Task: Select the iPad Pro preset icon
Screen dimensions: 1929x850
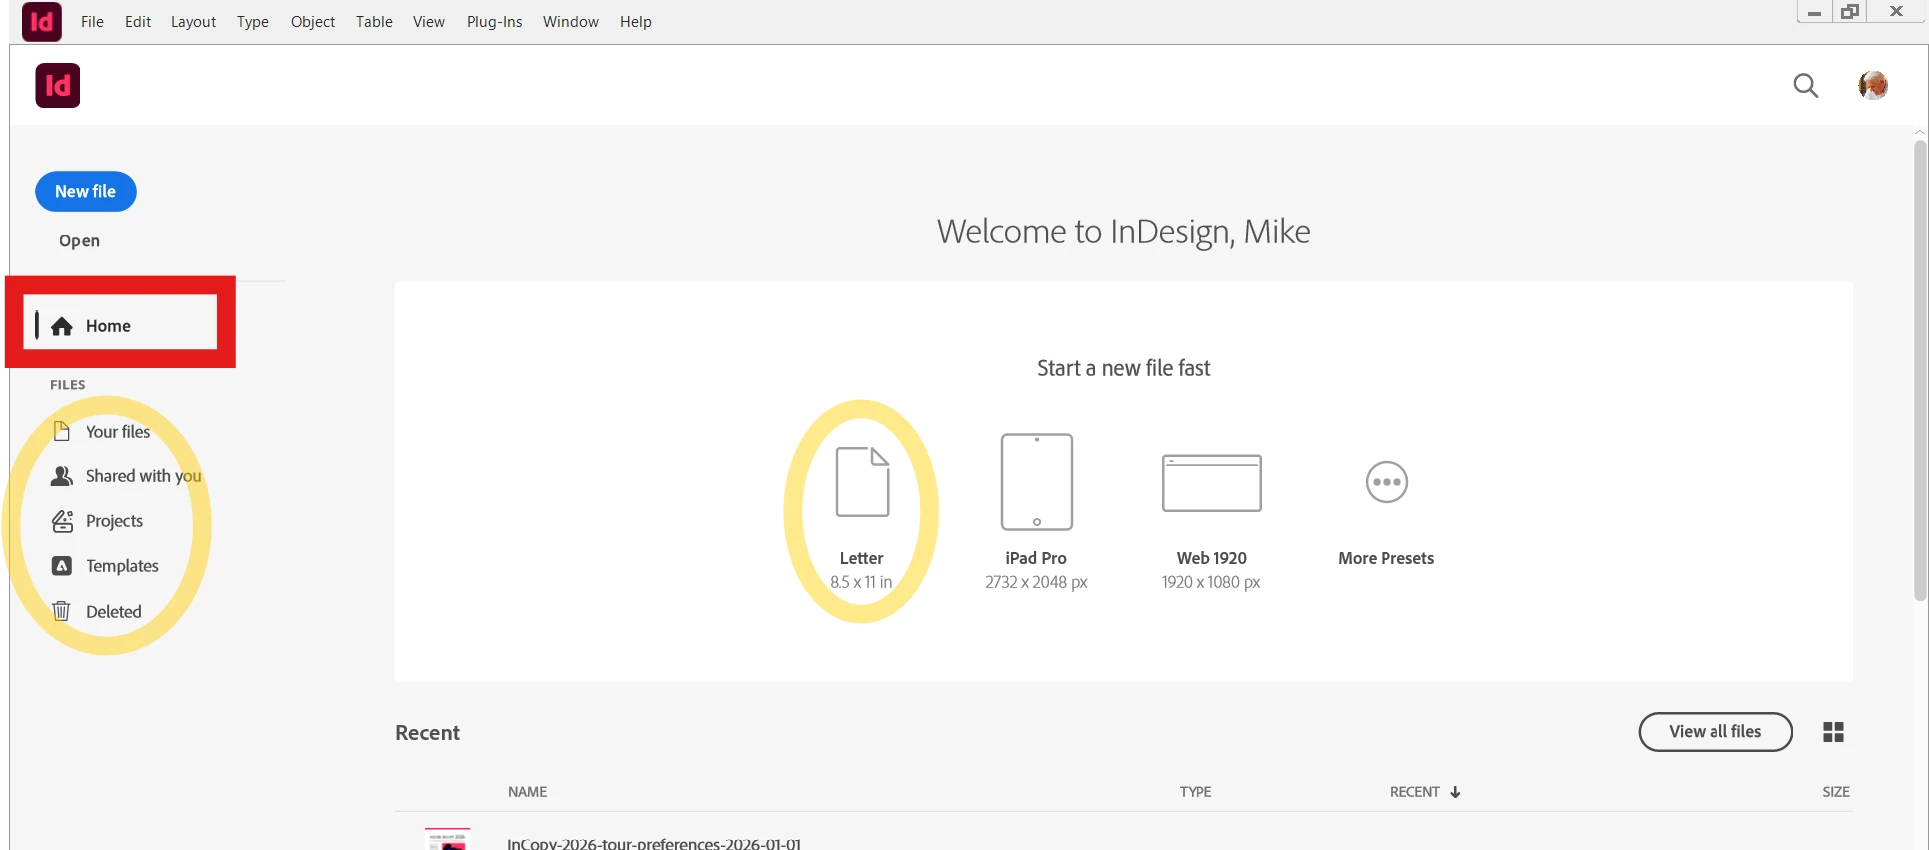Action: coord(1037,482)
